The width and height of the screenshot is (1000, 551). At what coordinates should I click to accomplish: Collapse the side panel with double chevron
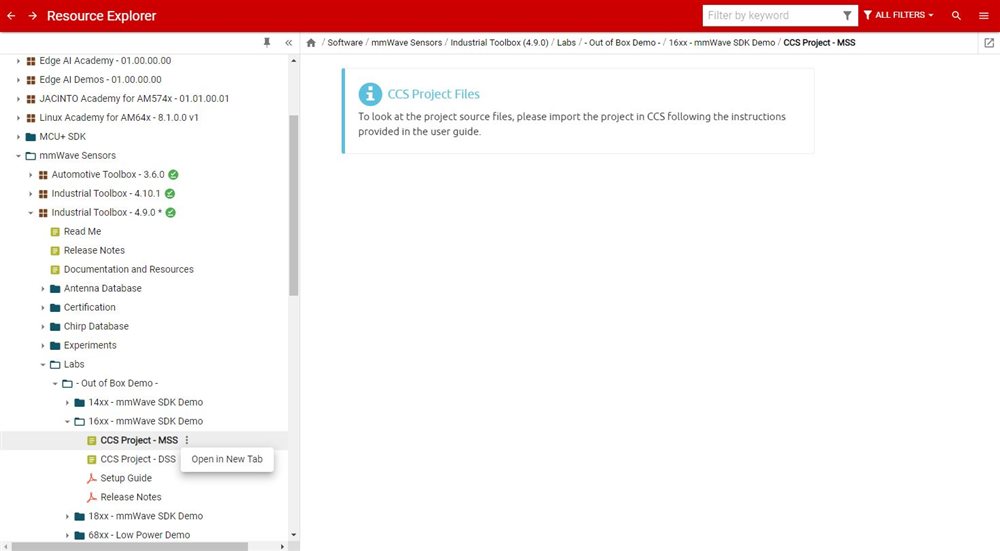tap(288, 43)
